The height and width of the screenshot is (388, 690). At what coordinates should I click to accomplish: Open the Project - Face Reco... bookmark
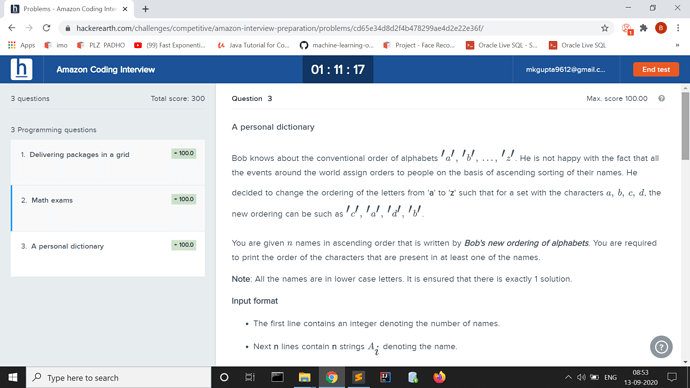click(x=419, y=45)
